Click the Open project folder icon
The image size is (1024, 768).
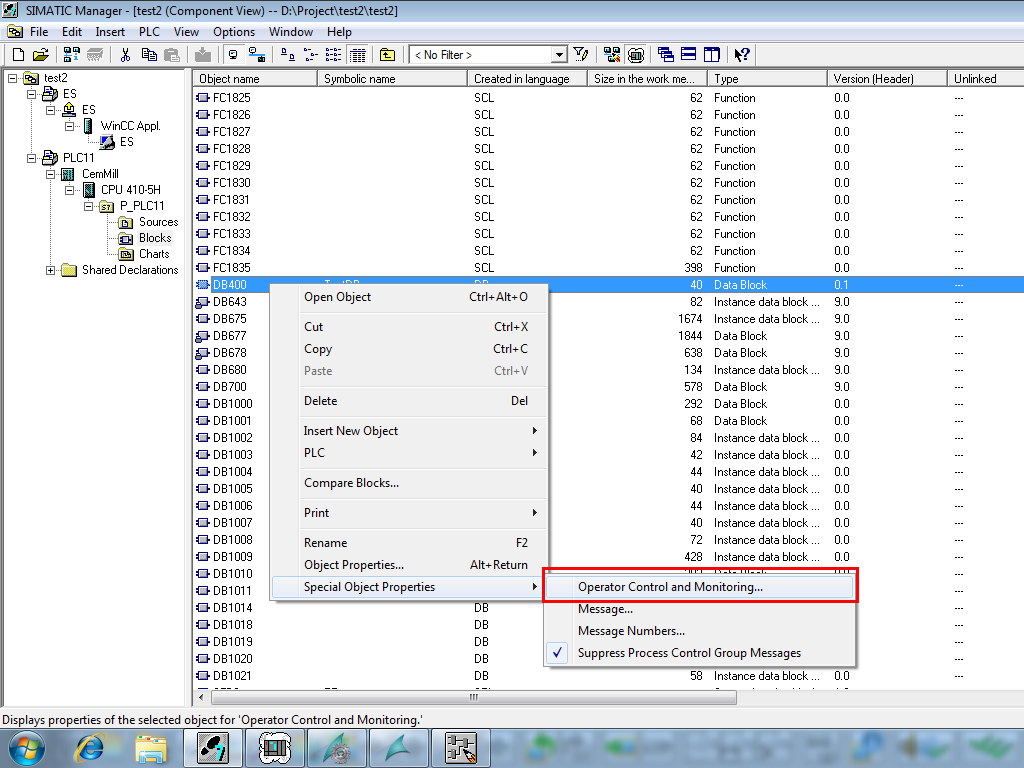[40, 55]
